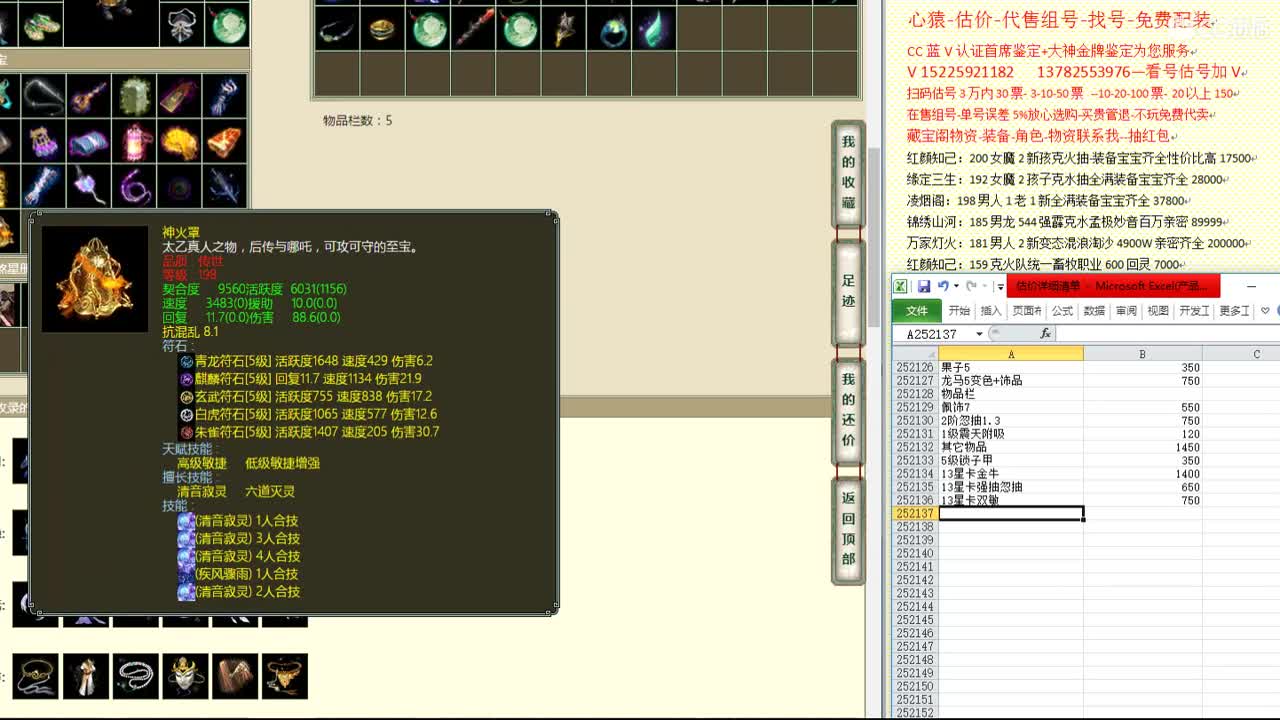
Task: Select the pink glowing lantern treasure icon
Action: coord(134,142)
